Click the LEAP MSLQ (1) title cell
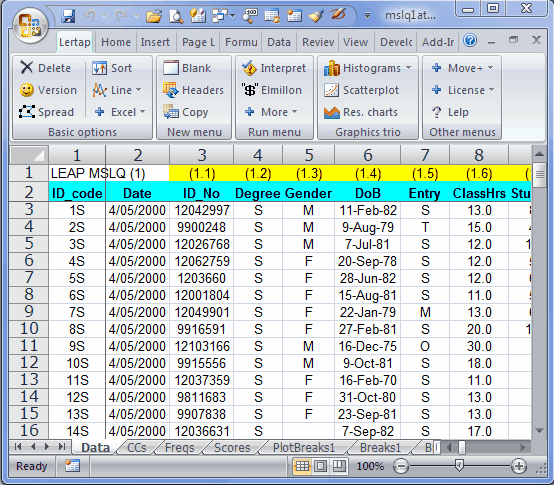554x485 pixels. tap(98, 173)
